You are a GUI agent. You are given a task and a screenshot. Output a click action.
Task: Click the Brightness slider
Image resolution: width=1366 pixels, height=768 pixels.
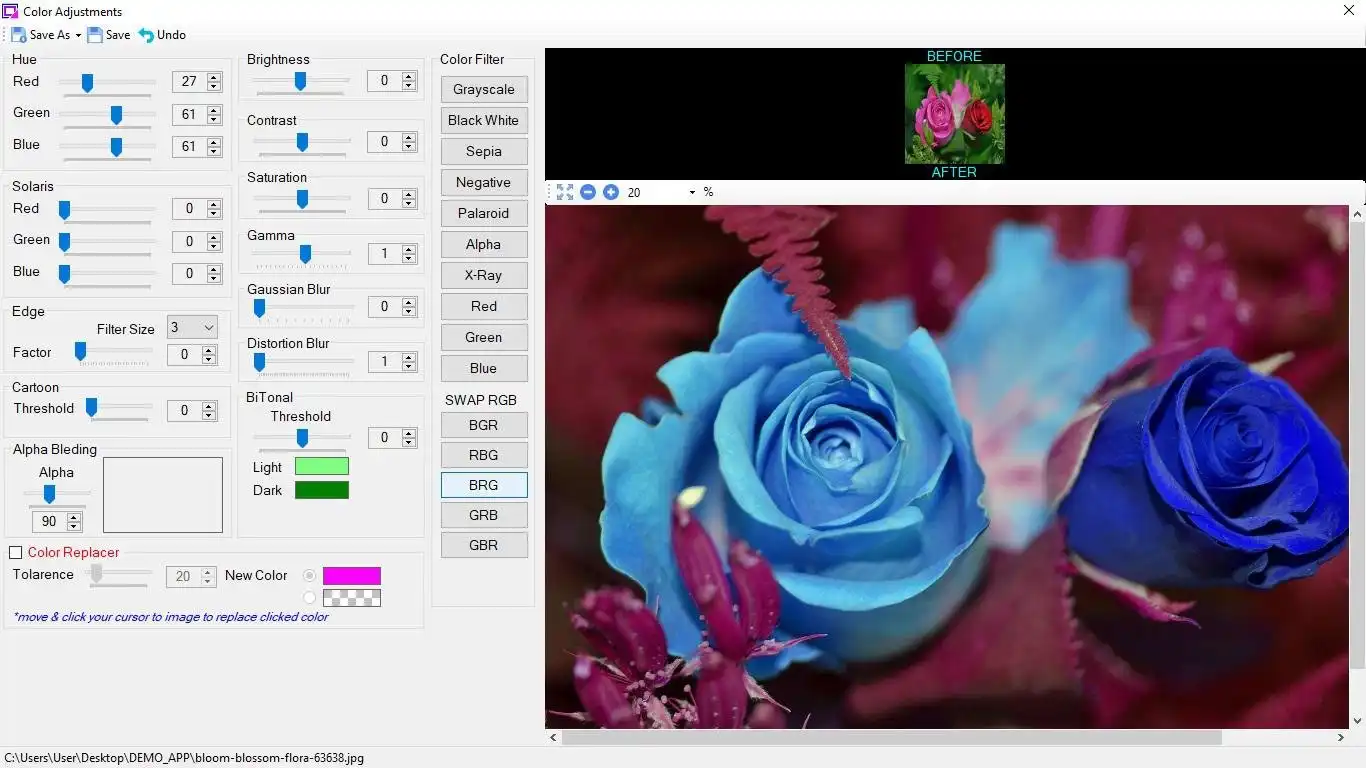click(301, 81)
